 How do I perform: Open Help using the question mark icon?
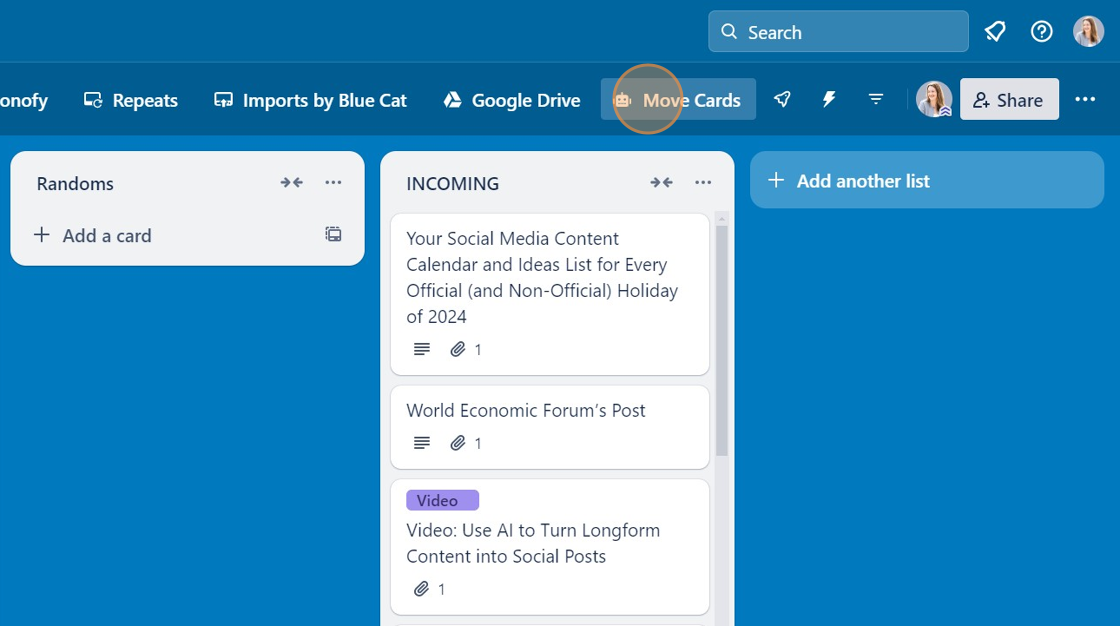pyautogui.click(x=1041, y=31)
